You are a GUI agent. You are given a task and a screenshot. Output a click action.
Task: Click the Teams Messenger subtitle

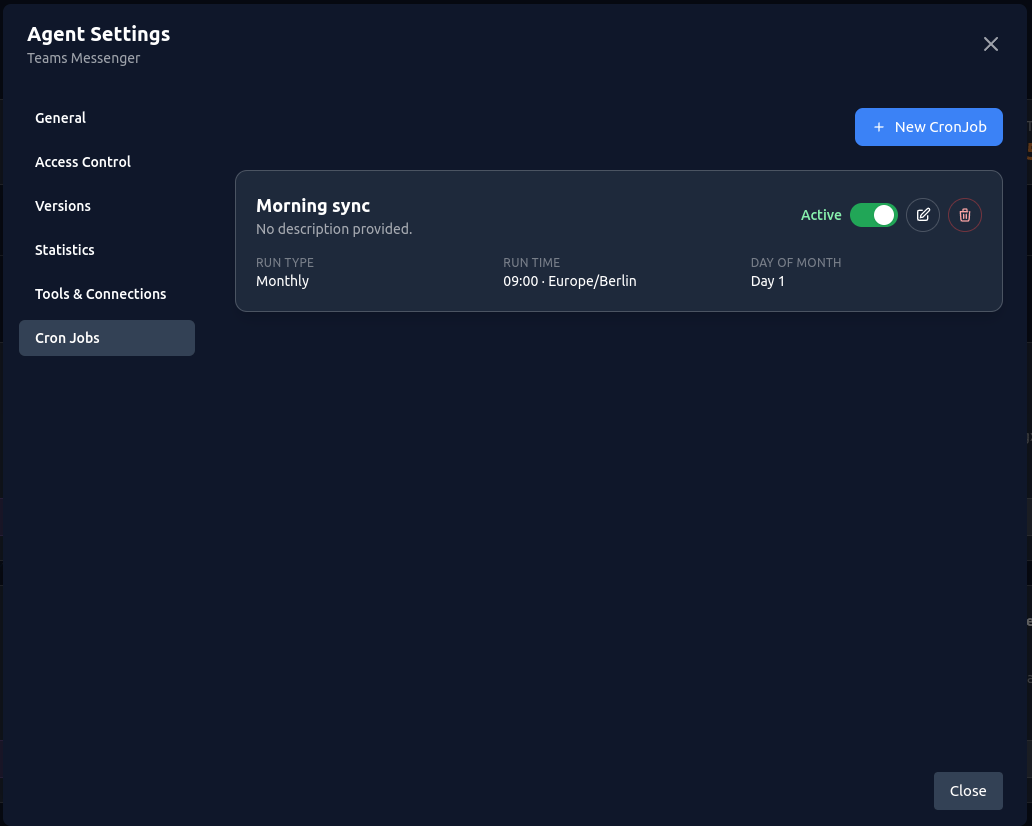84,59
